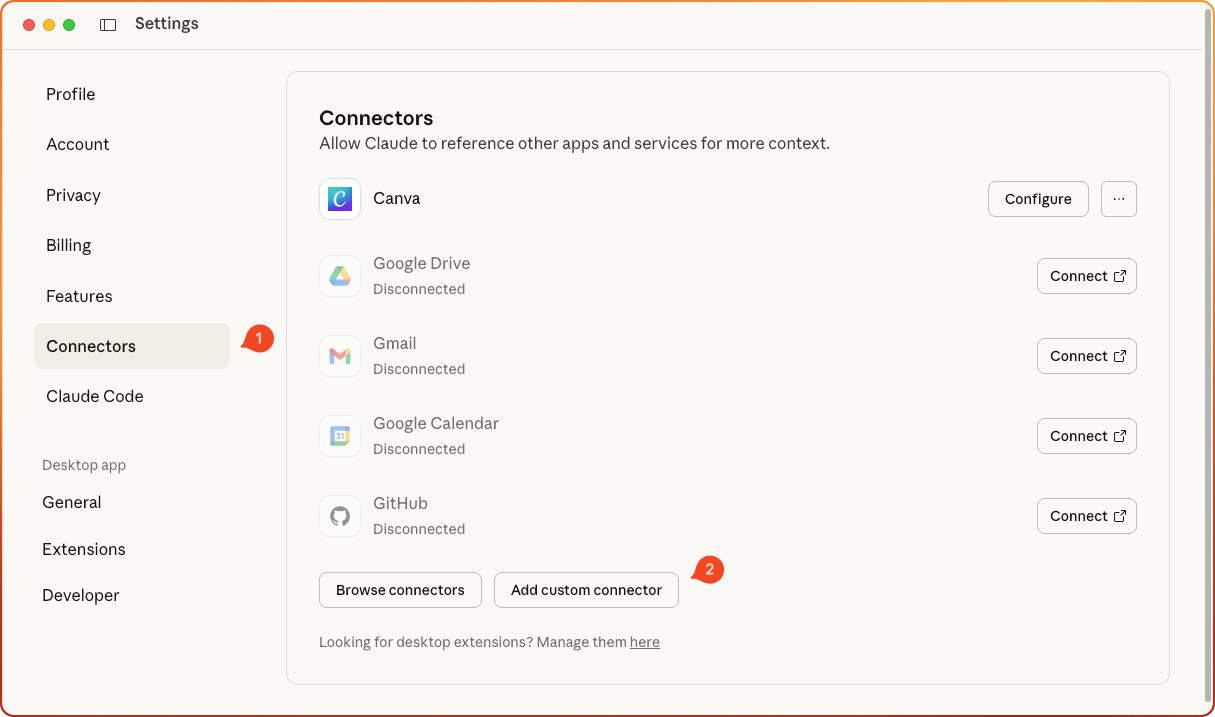This screenshot has width=1215, height=717.
Task: Open Claude Code settings
Action: [94, 396]
